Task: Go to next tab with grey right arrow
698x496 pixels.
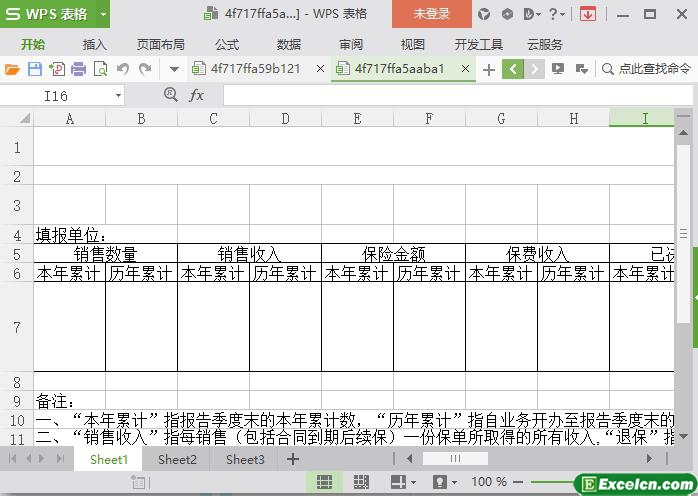Action: point(534,69)
